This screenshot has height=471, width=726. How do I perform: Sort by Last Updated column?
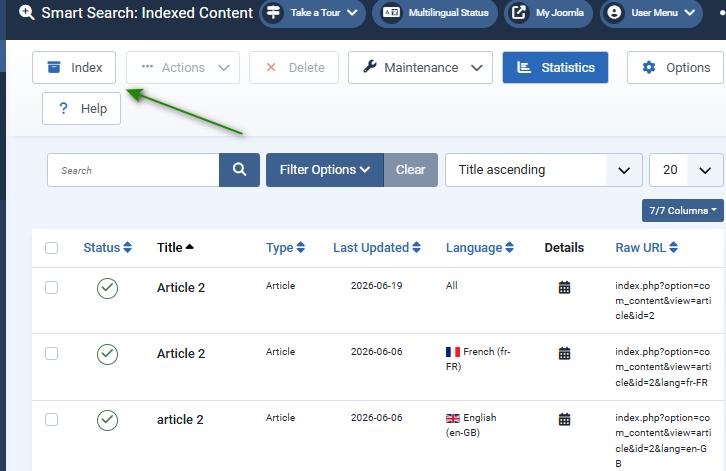point(377,248)
